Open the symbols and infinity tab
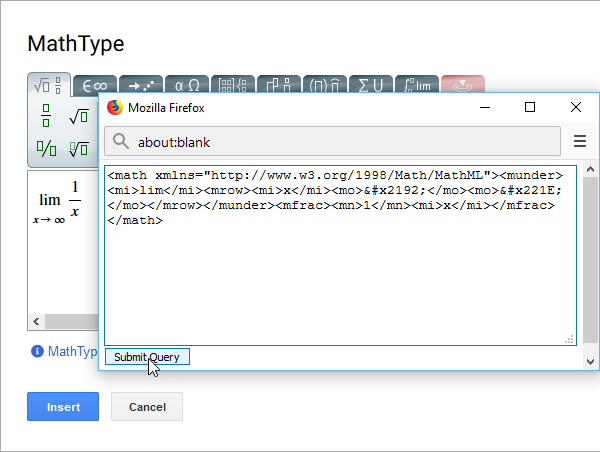This screenshot has height=452, width=600. (x=94, y=86)
